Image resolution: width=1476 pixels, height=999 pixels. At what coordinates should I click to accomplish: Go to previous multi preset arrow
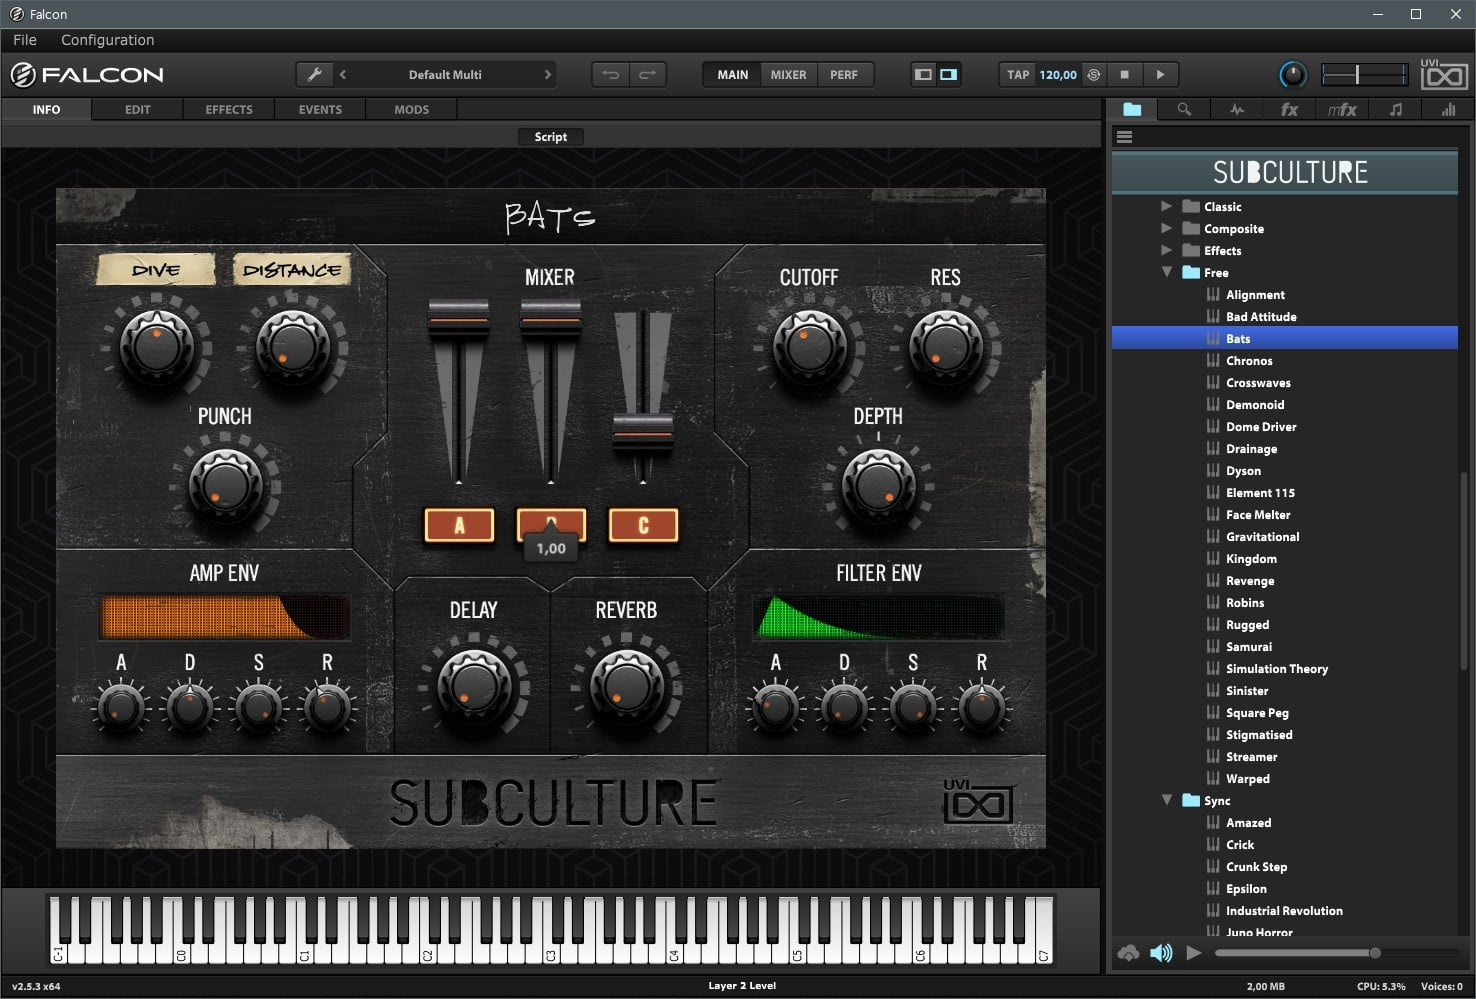(x=343, y=75)
